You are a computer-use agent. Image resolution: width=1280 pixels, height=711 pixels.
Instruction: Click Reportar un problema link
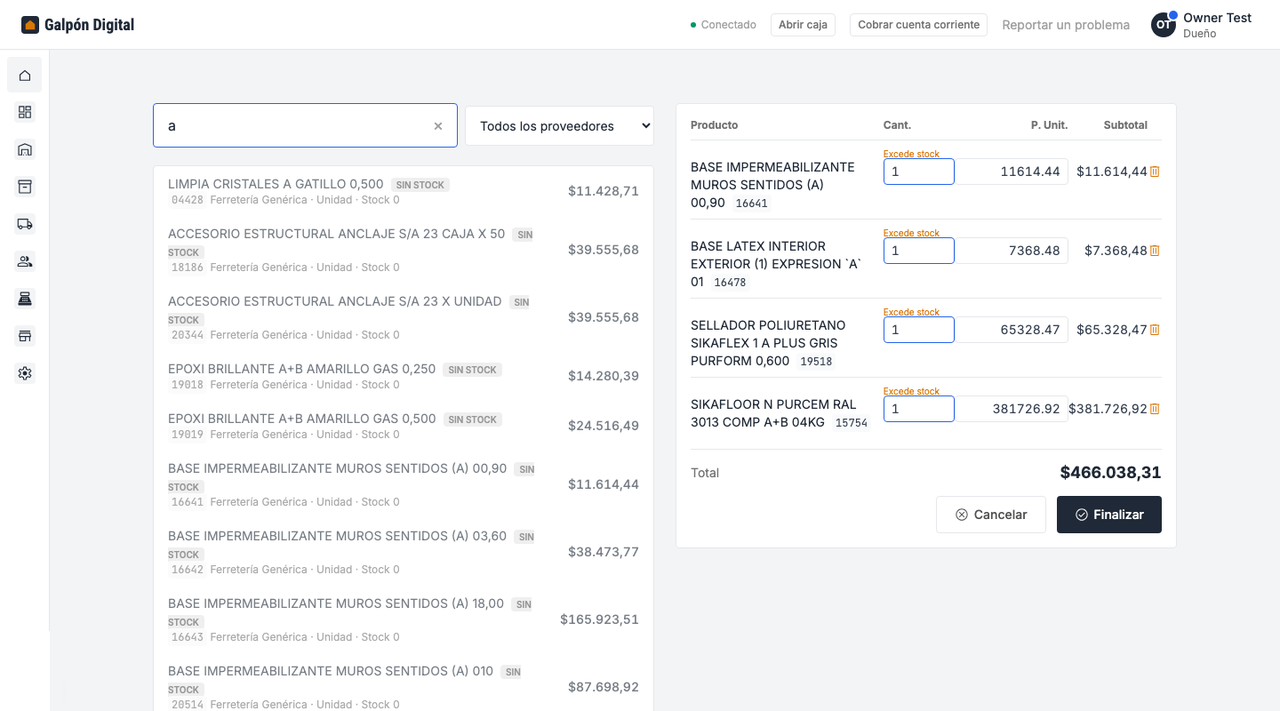[x=1066, y=25]
